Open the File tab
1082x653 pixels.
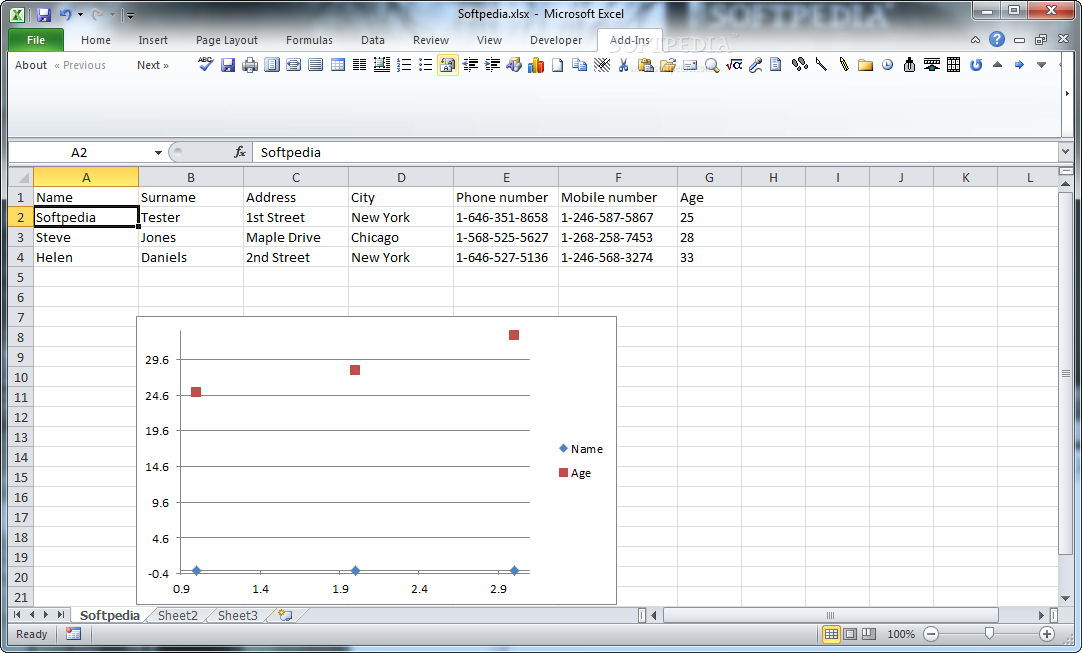click(36, 40)
